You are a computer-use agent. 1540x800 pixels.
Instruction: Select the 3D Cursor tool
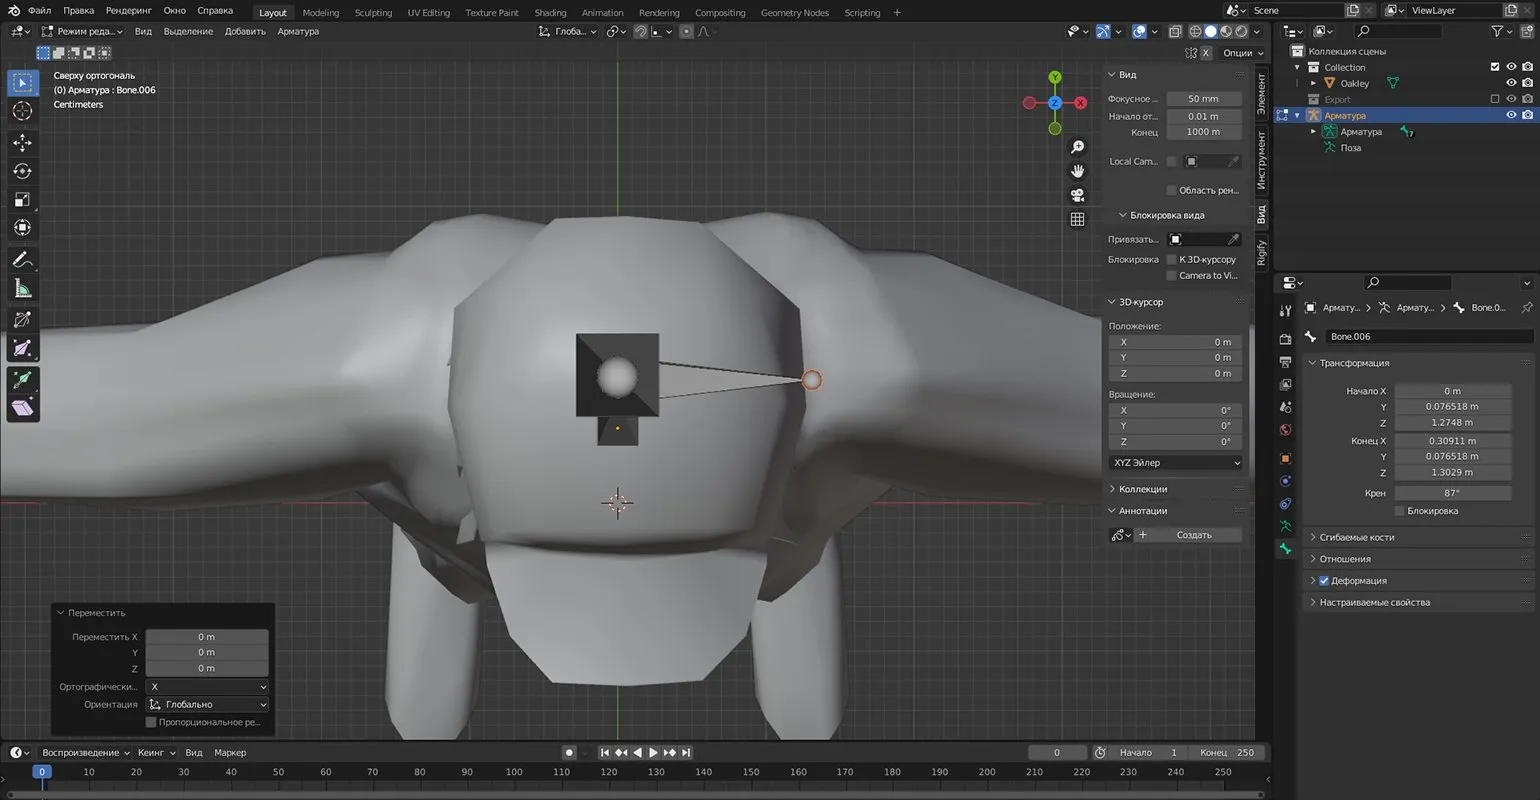[x=22, y=111]
